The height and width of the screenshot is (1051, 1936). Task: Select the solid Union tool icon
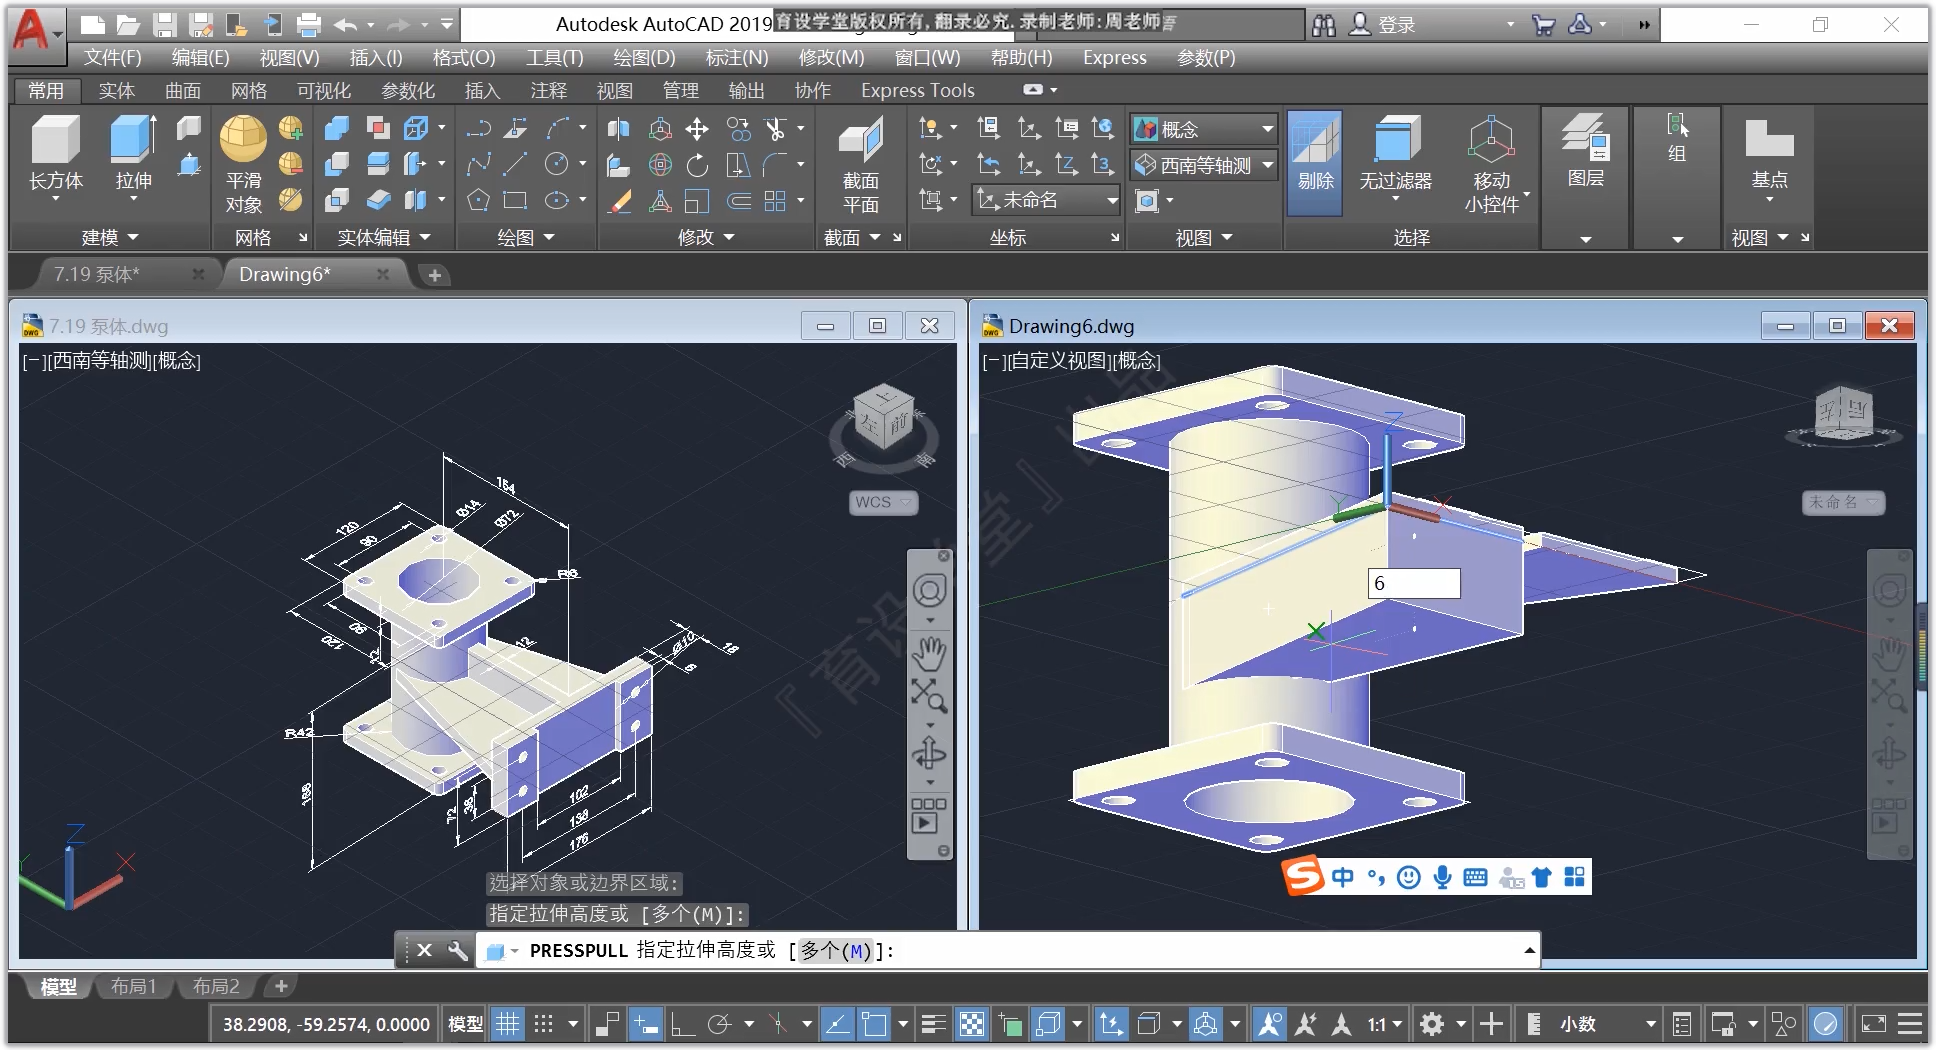(x=337, y=128)
